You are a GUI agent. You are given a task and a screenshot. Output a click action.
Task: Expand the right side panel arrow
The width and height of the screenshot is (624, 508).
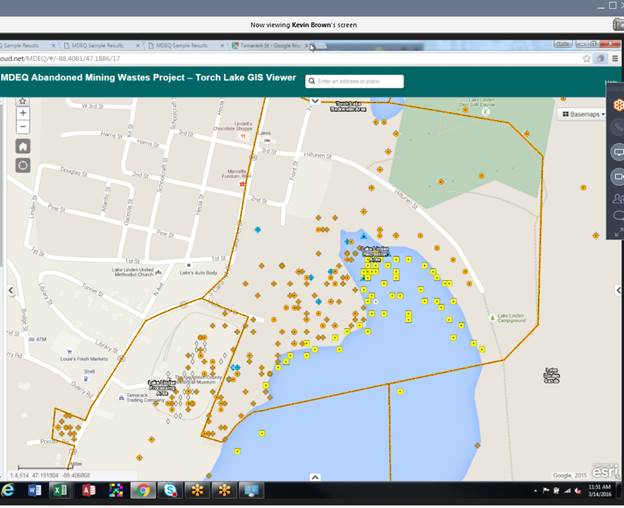pyautogui.click(x=619, y=290)
